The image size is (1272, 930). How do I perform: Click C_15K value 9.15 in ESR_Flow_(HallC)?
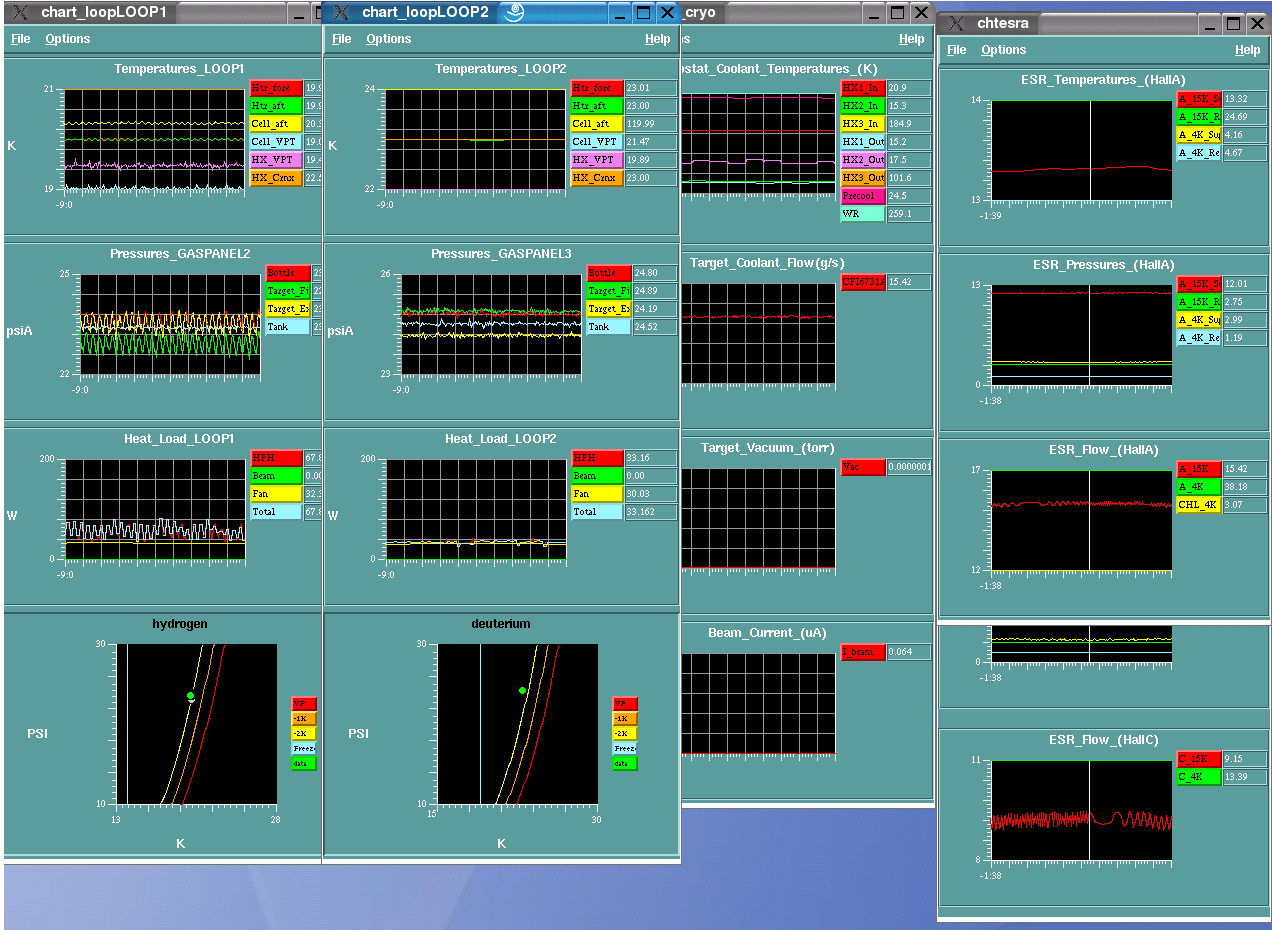pyautogui.click(x=1245, y=759)
